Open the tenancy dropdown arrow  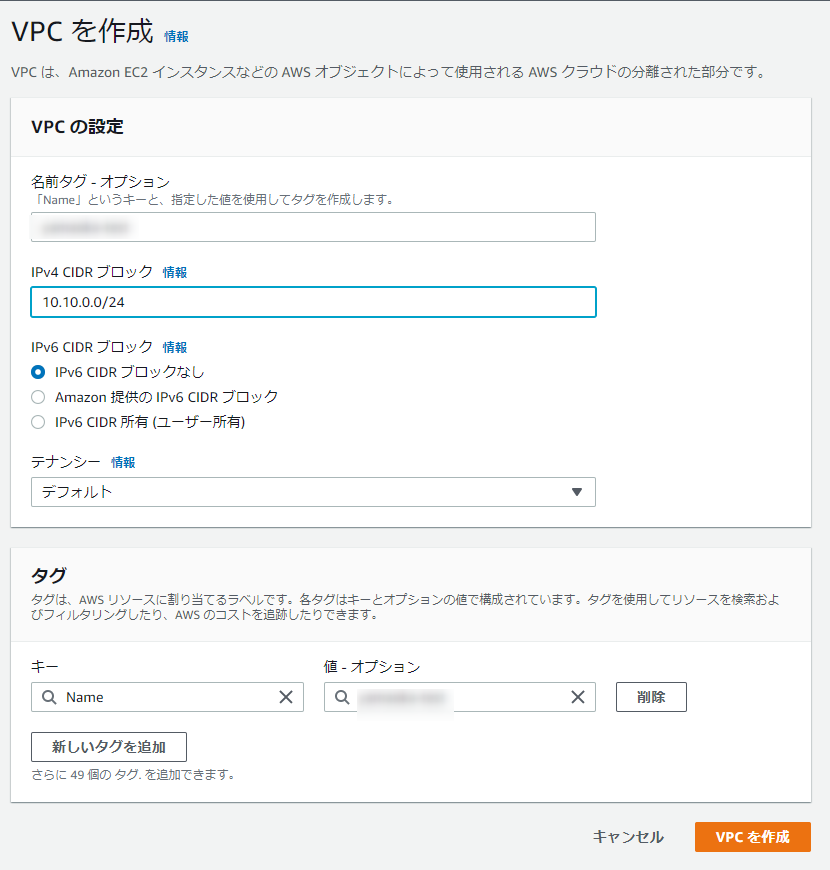point(576,492)
